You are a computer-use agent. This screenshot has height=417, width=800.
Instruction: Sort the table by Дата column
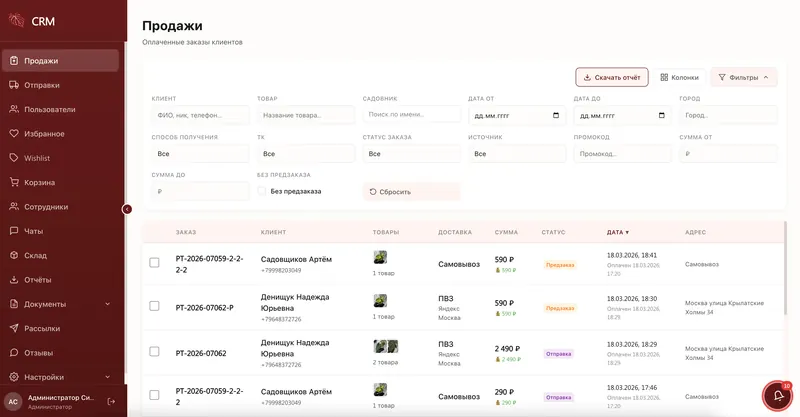pyautogui.click(x=617, y=232)
